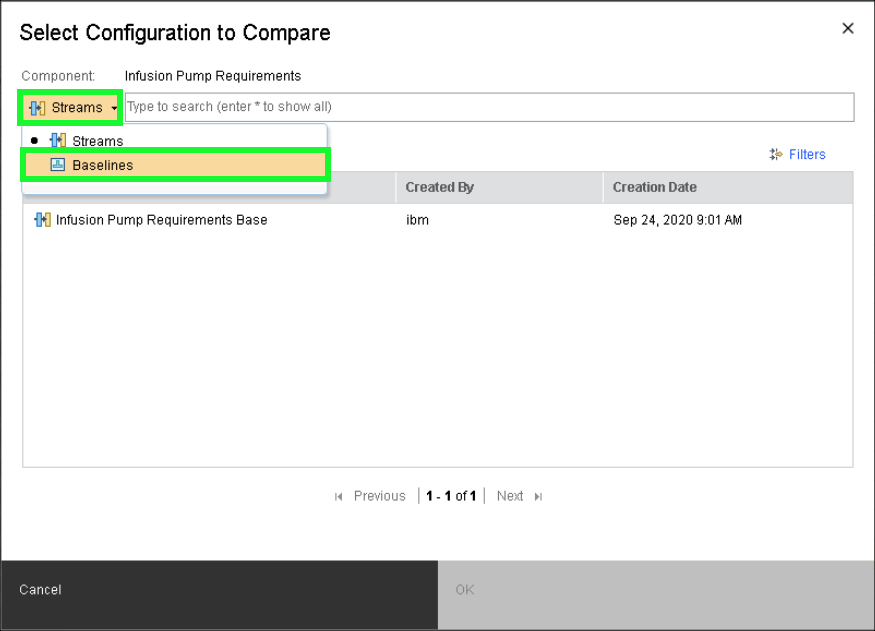This screenshot has width=875, height=631.
Task: Click the Streams icon in the dropdown list
Action: click(x=58, y=141)
